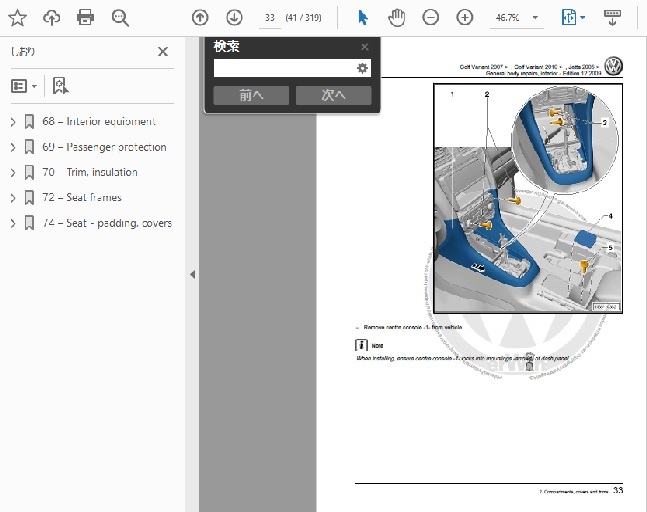Activate the hand pan tool

397,18
